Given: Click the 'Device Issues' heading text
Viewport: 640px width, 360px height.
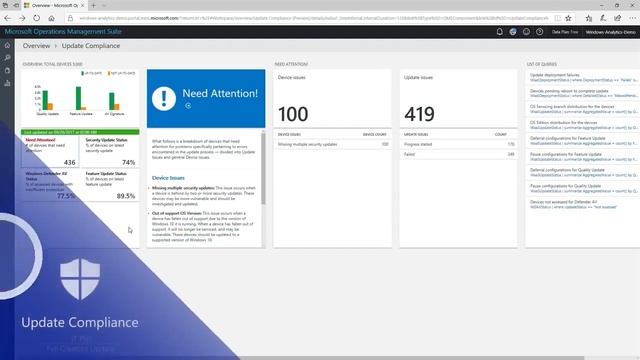Looking at the screenshot, I should [x=168, y=178].
